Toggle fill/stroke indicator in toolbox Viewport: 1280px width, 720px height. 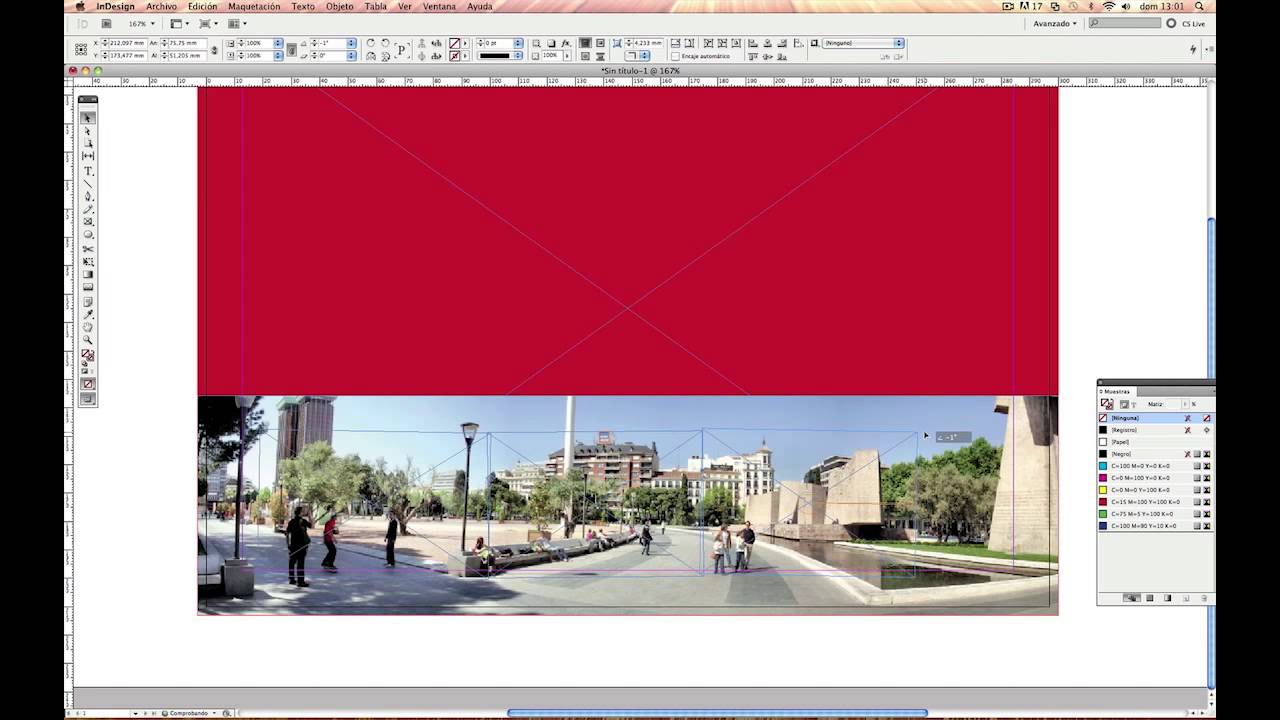pos(88,355)
